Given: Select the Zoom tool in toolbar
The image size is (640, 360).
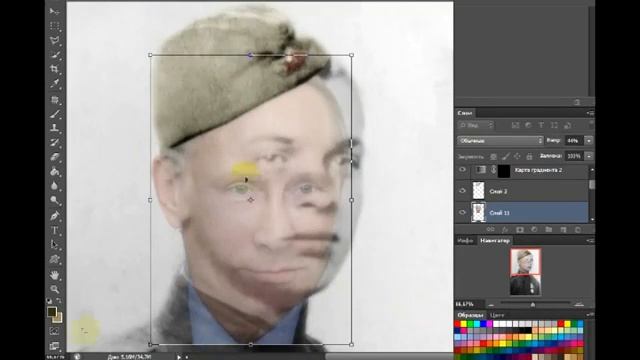Looking at the screenshot, I should click(x=54, y=289).
